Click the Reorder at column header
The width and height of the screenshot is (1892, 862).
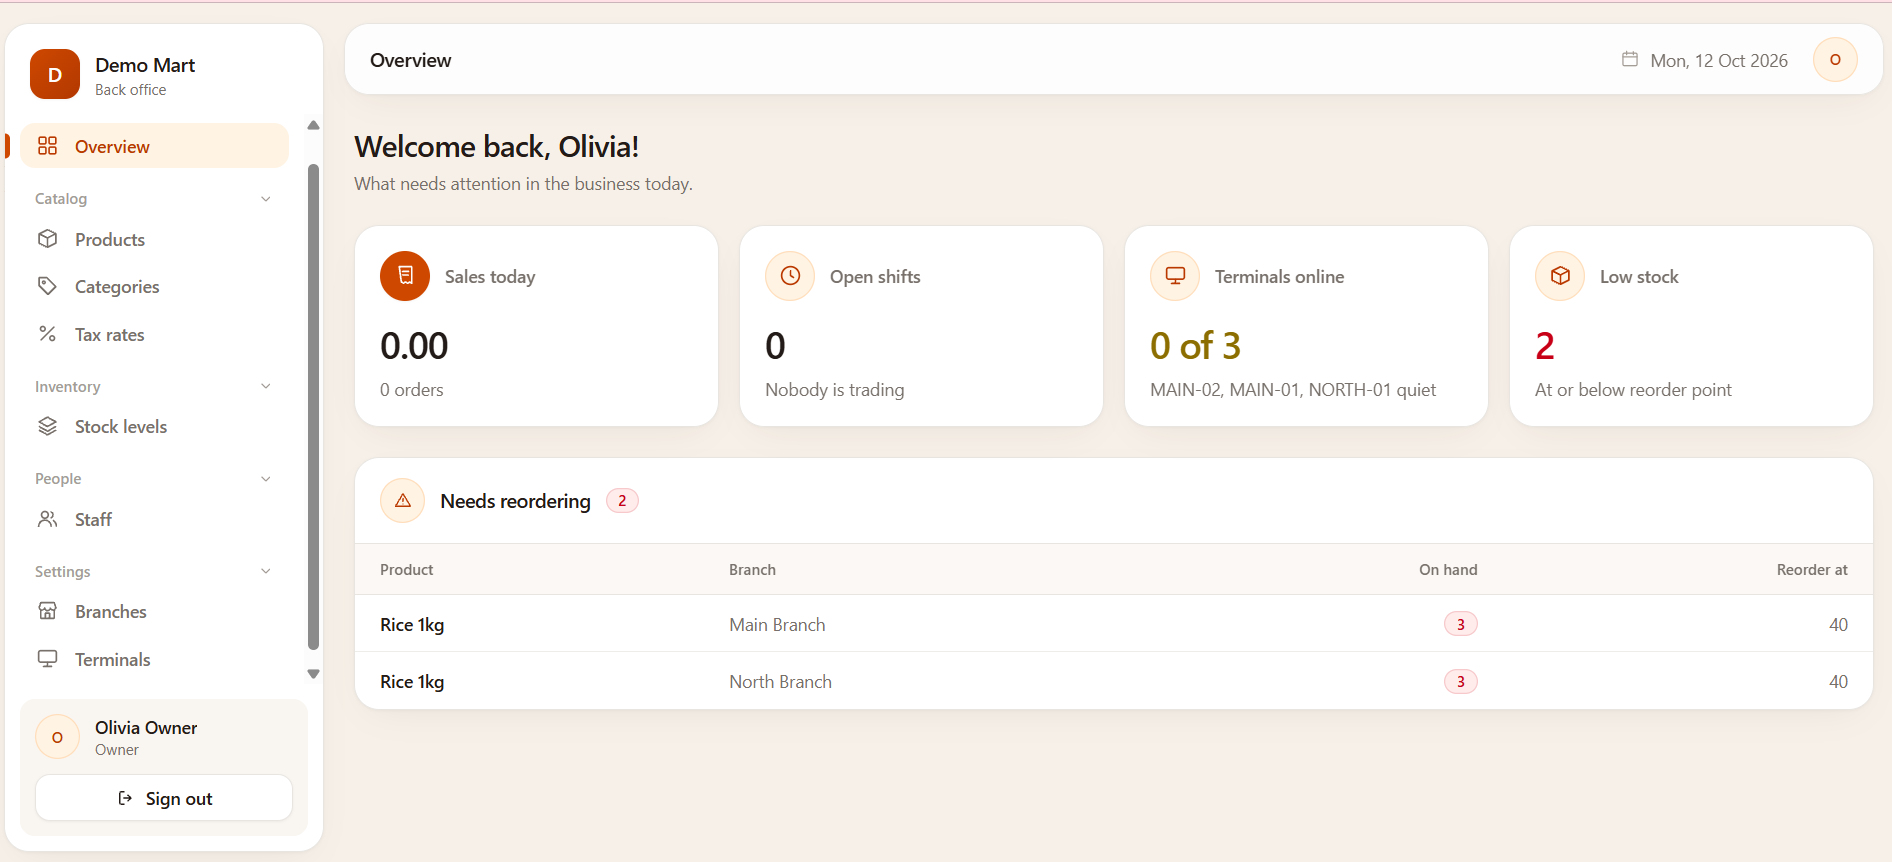(1812, 569)
